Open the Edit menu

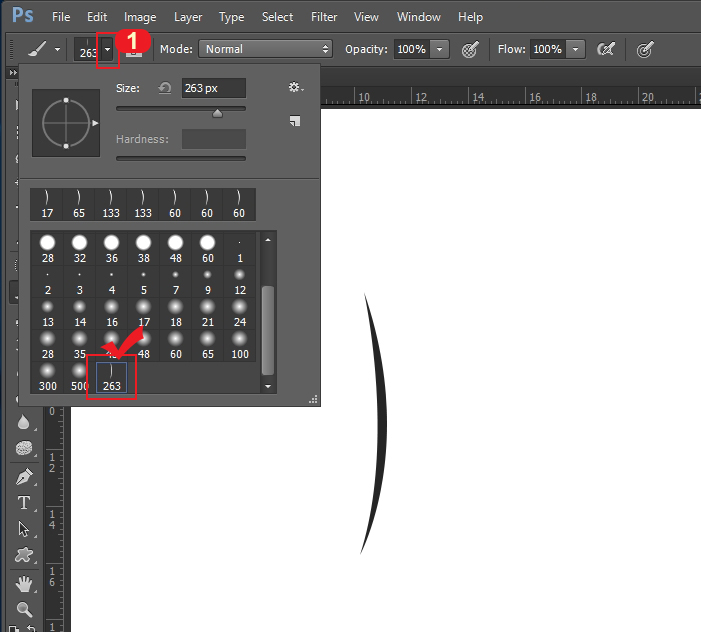[97, 17]
